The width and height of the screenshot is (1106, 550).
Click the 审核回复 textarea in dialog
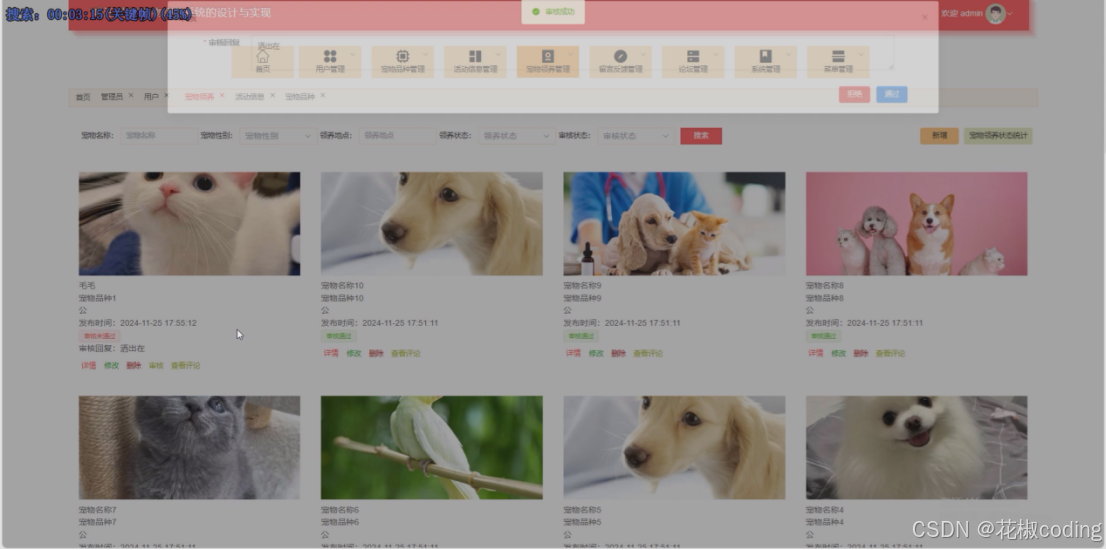pyautogui.click(x=572, y=53)
